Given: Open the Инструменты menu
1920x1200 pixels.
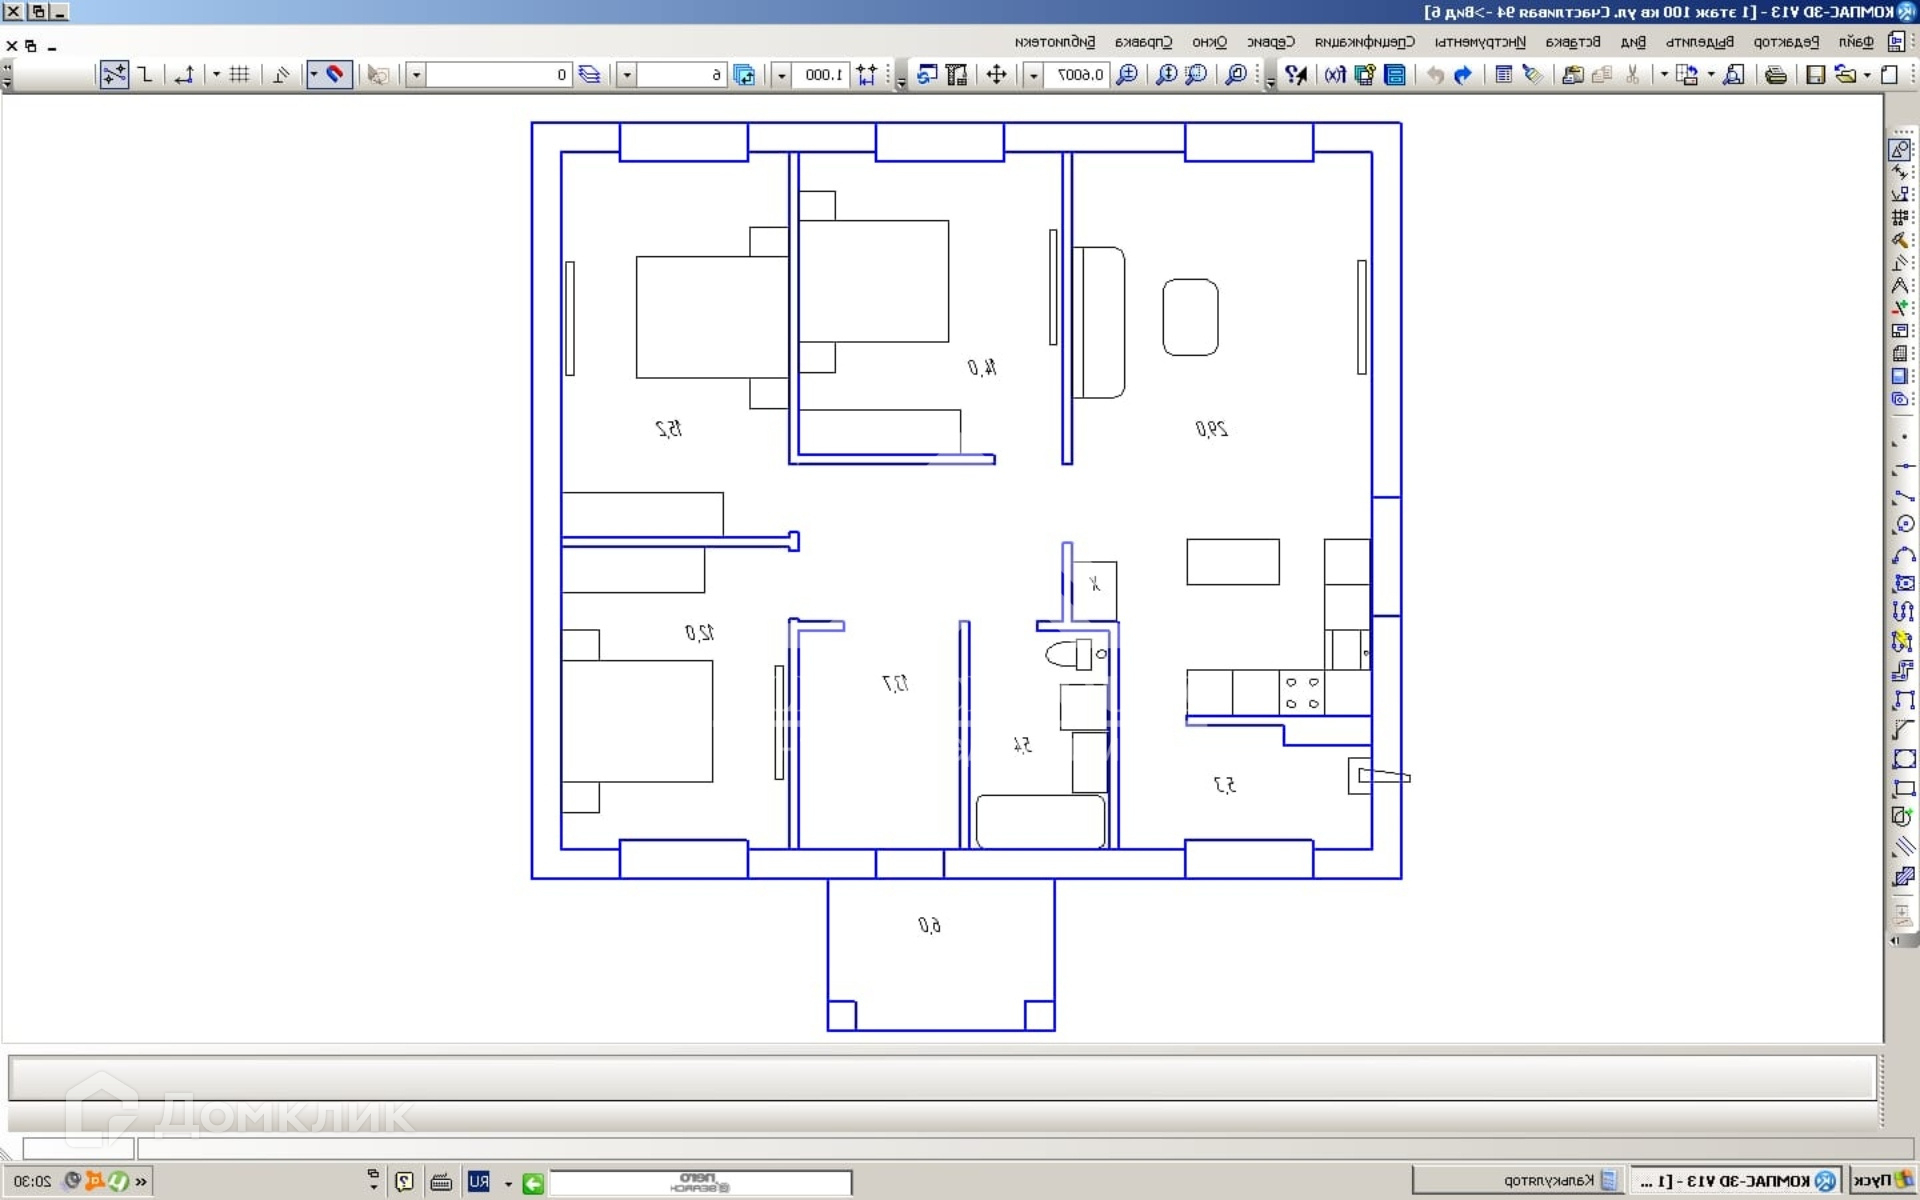Looking at the screenshot, I should point(1480,42).
